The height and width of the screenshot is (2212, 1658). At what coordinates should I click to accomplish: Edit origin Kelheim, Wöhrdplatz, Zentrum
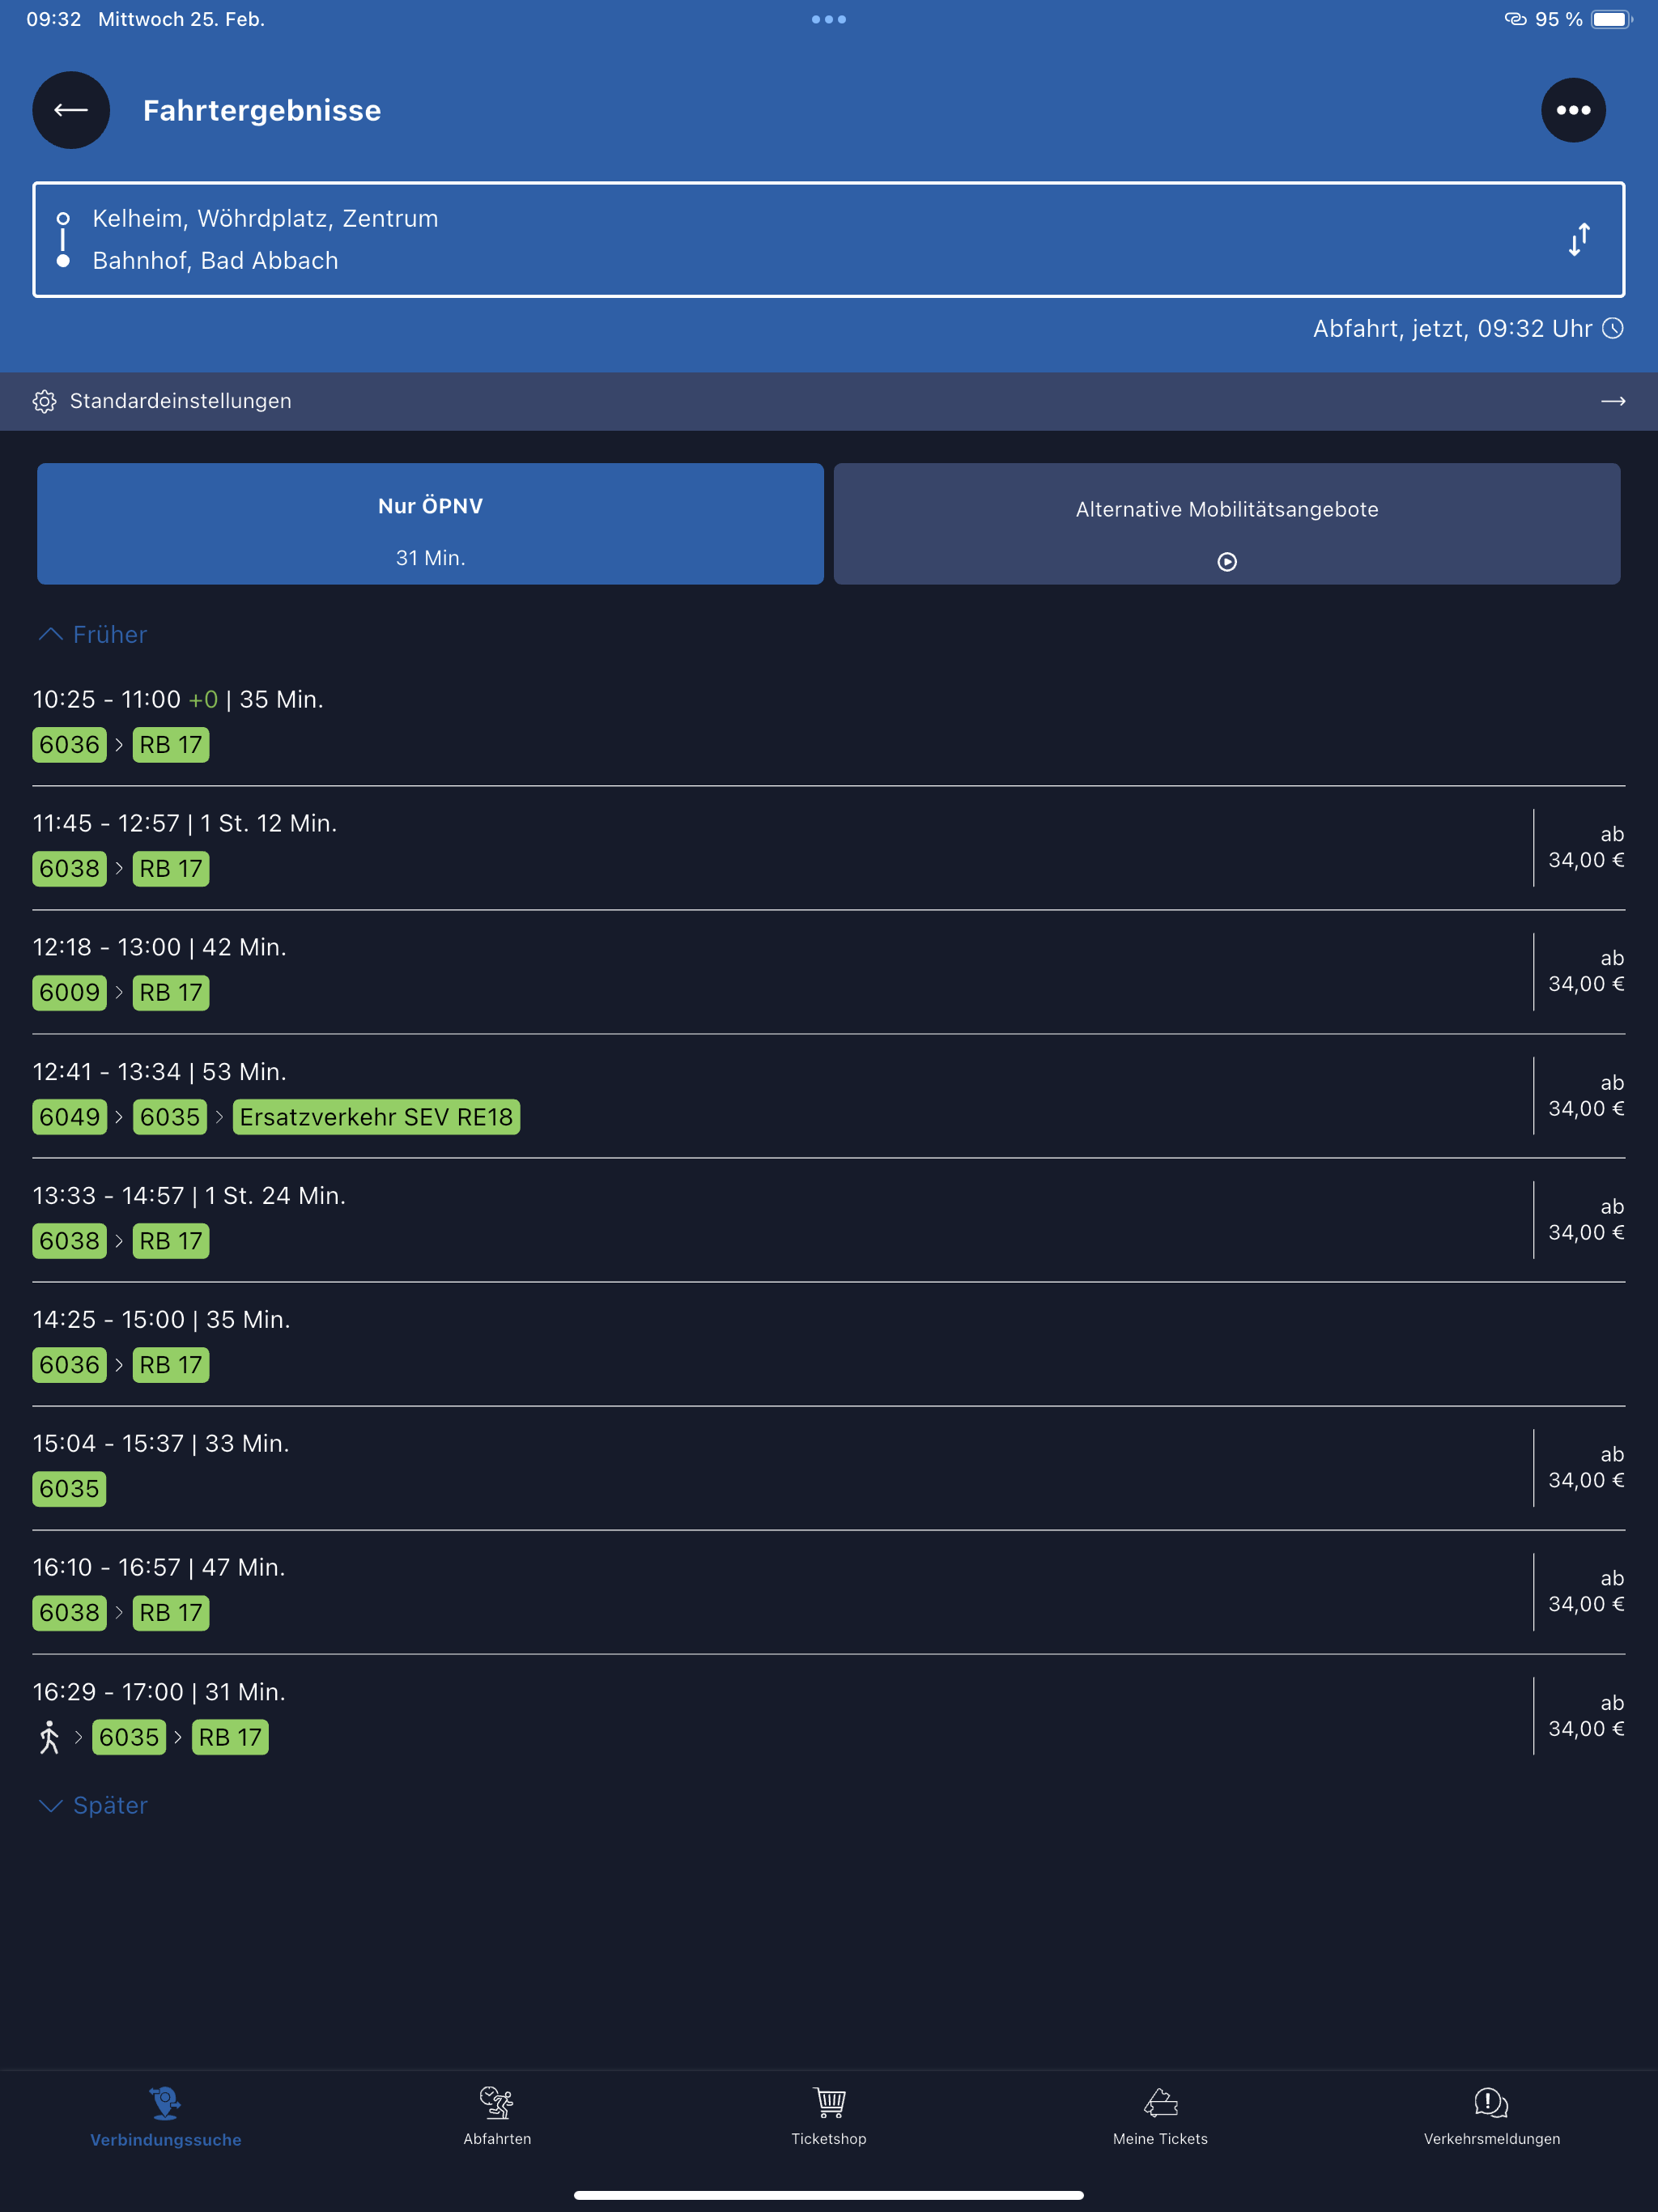pos(265,218)
